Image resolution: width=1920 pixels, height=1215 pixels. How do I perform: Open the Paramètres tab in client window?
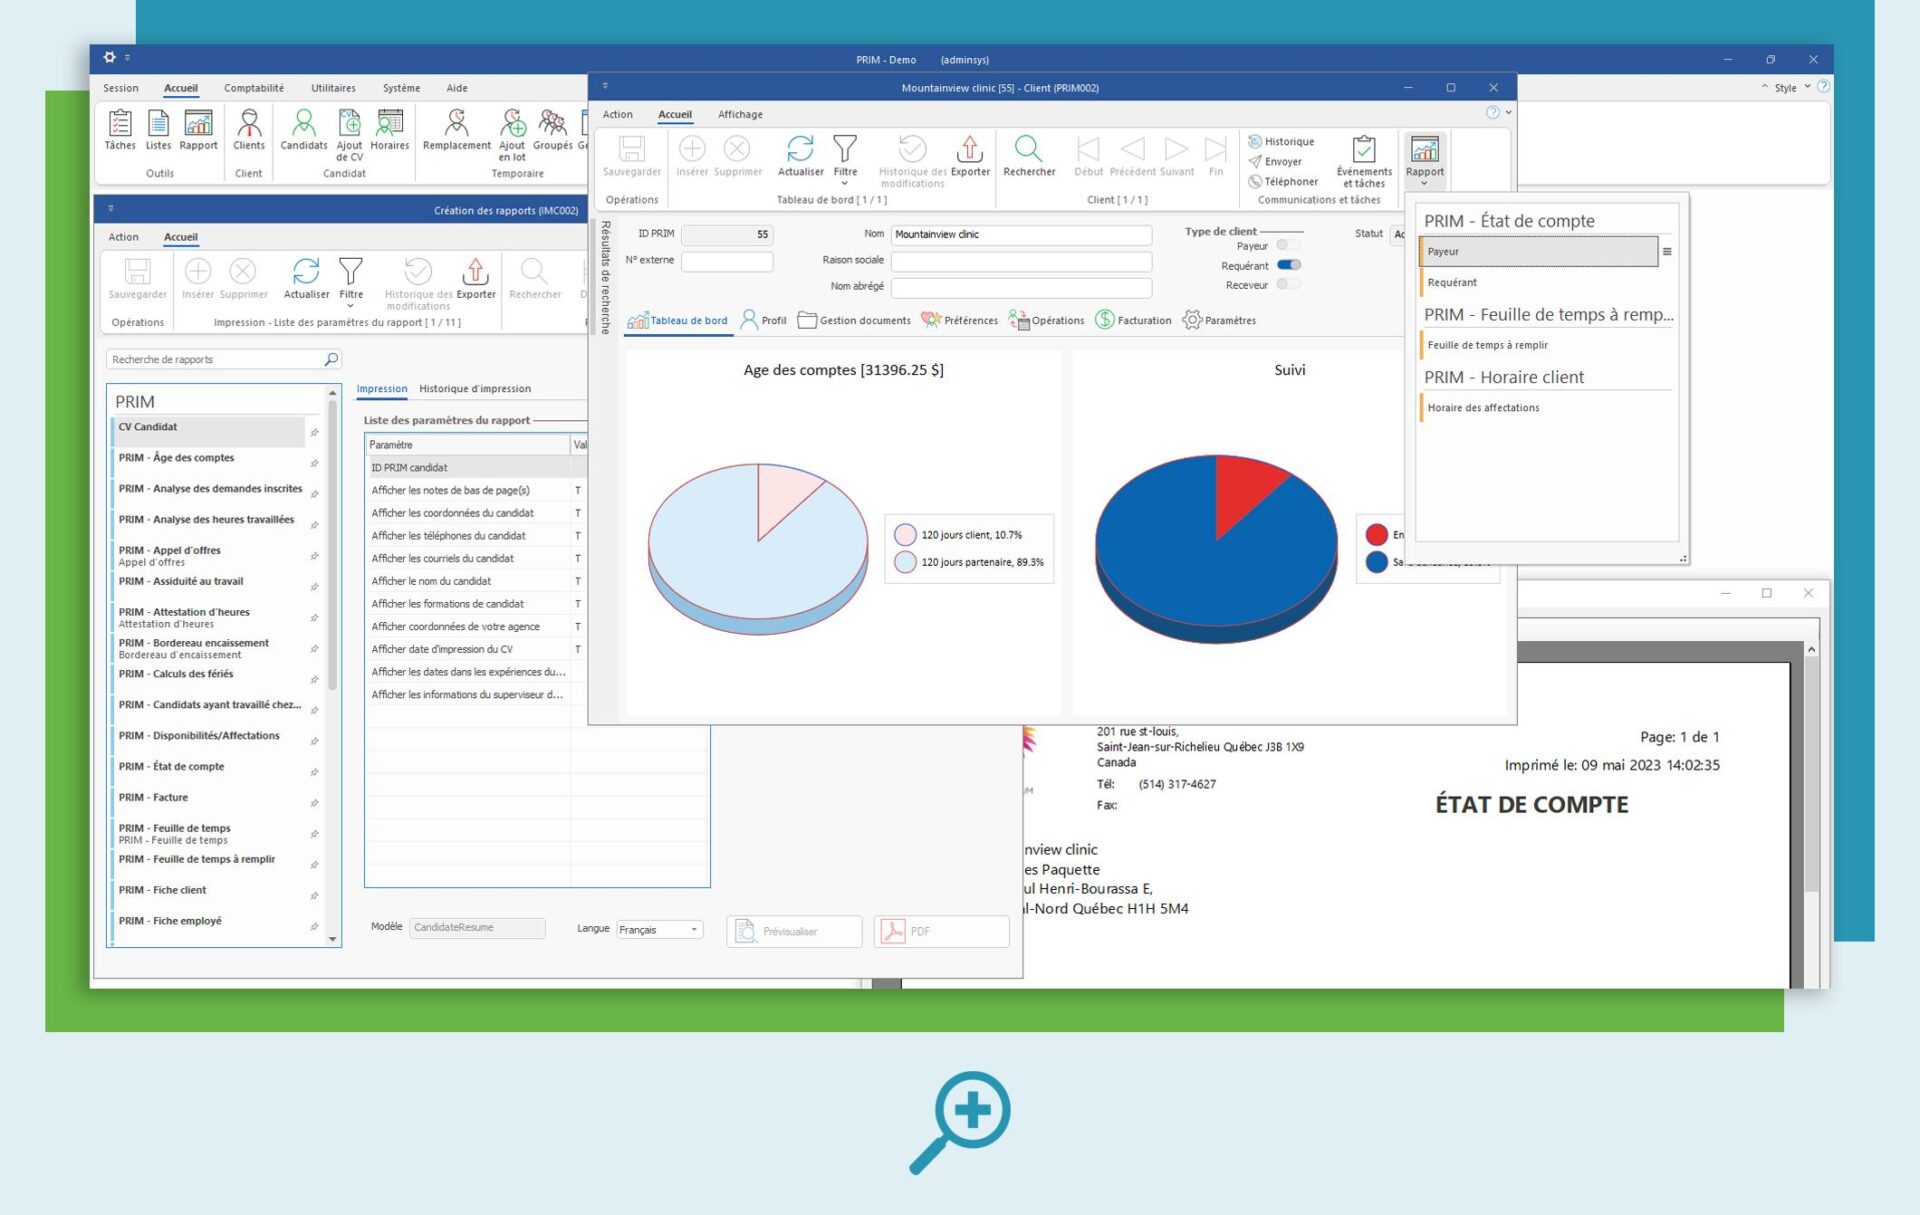[1219, 320]
